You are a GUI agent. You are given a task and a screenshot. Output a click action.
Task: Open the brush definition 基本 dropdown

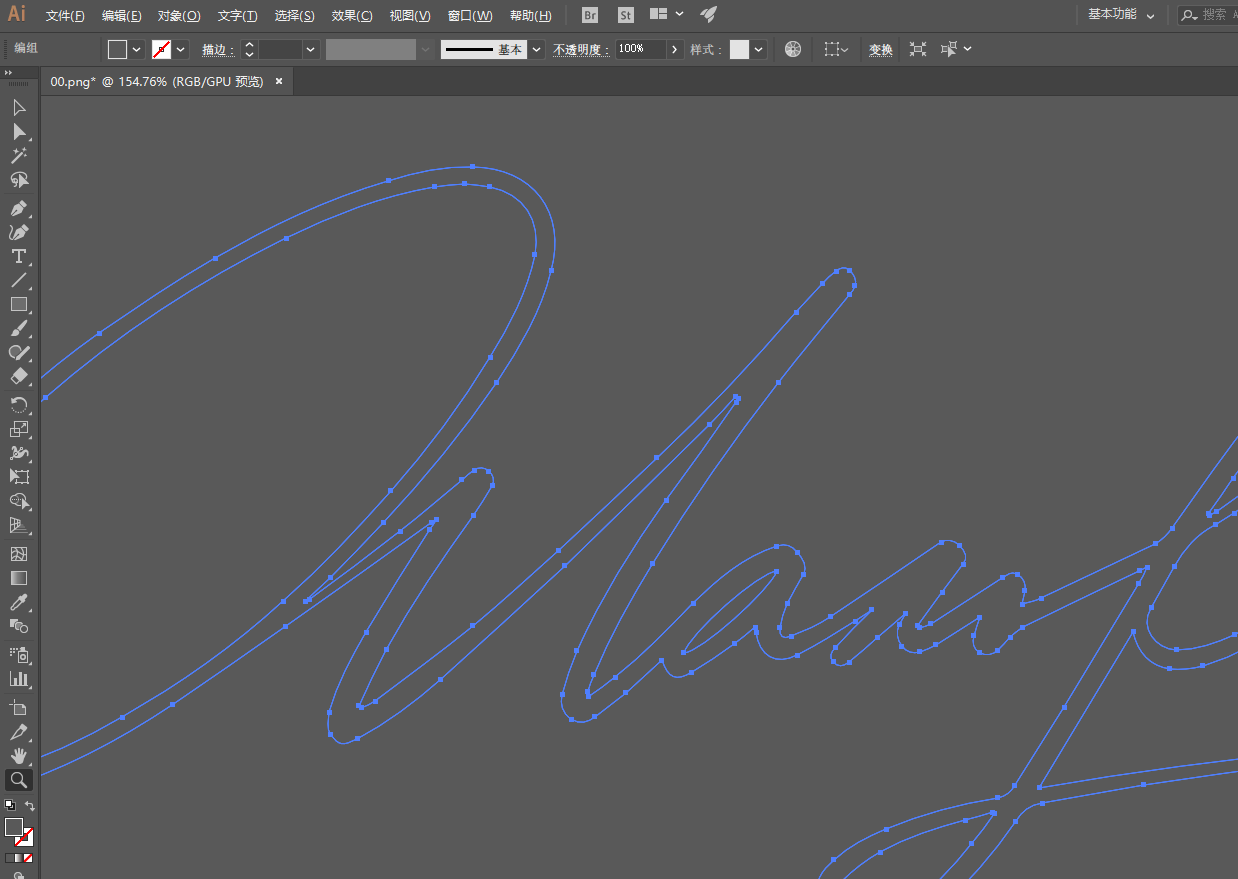click(x=537, y=49)
